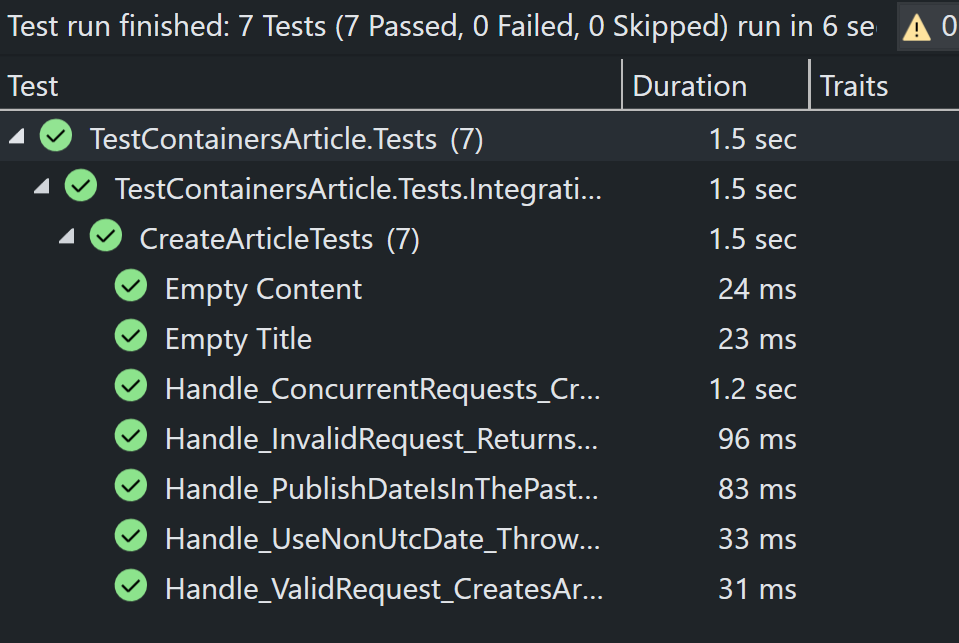Click passed icon of CreateArticleTests group
Screen dimensions: 959x643
click(x=106, y=237)
